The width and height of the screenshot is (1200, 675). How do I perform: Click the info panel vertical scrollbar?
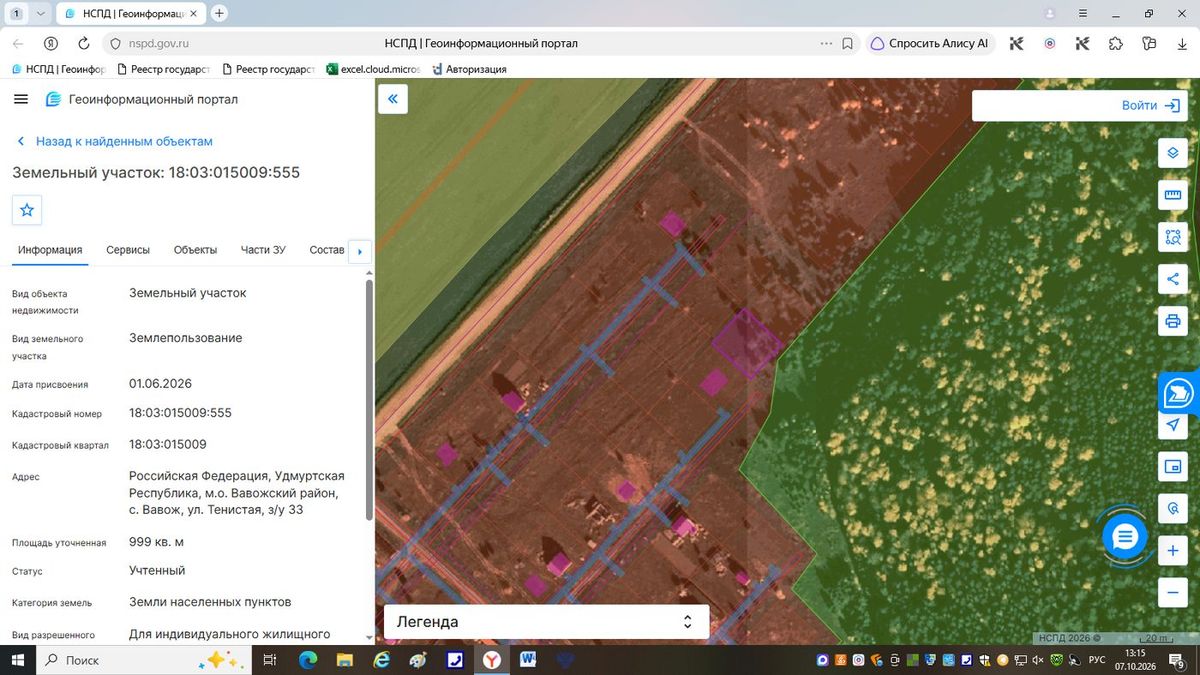[369, 400]
